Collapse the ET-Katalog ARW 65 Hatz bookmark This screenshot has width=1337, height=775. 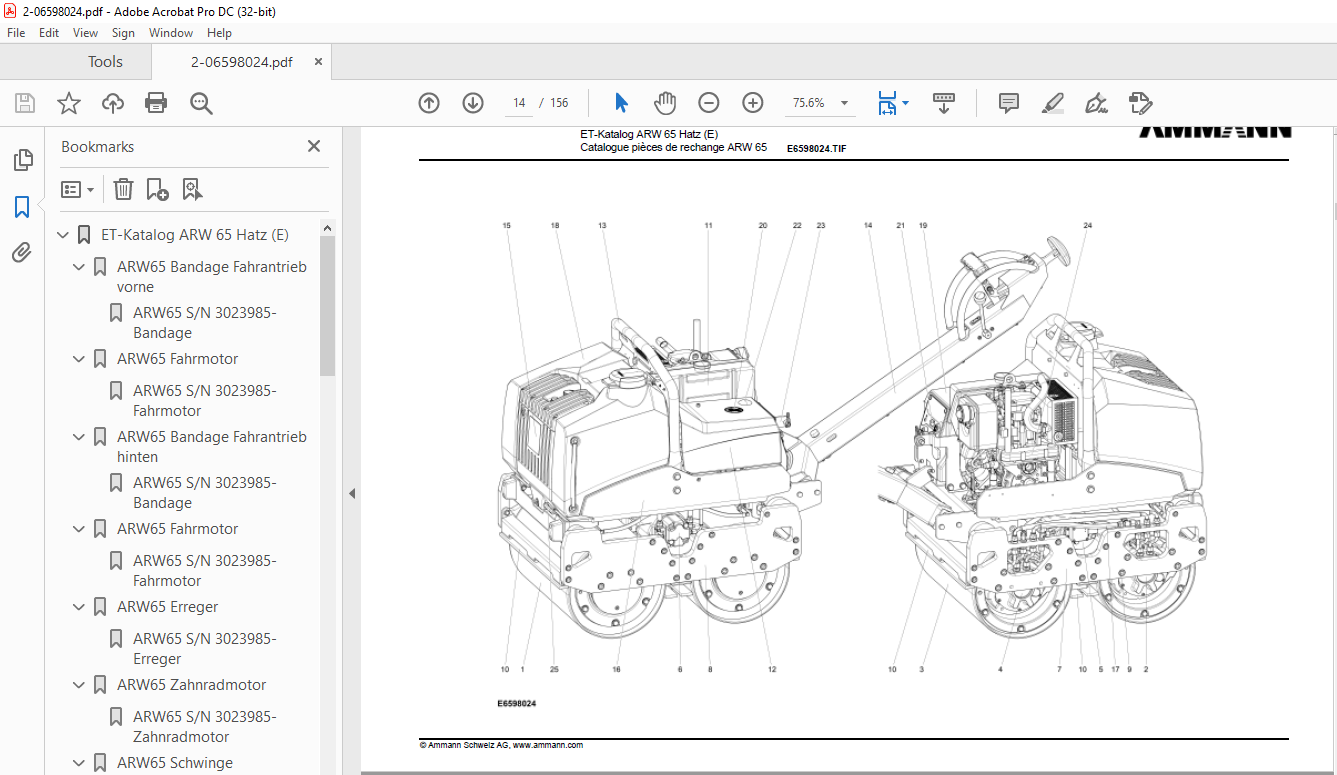(63, 235)
